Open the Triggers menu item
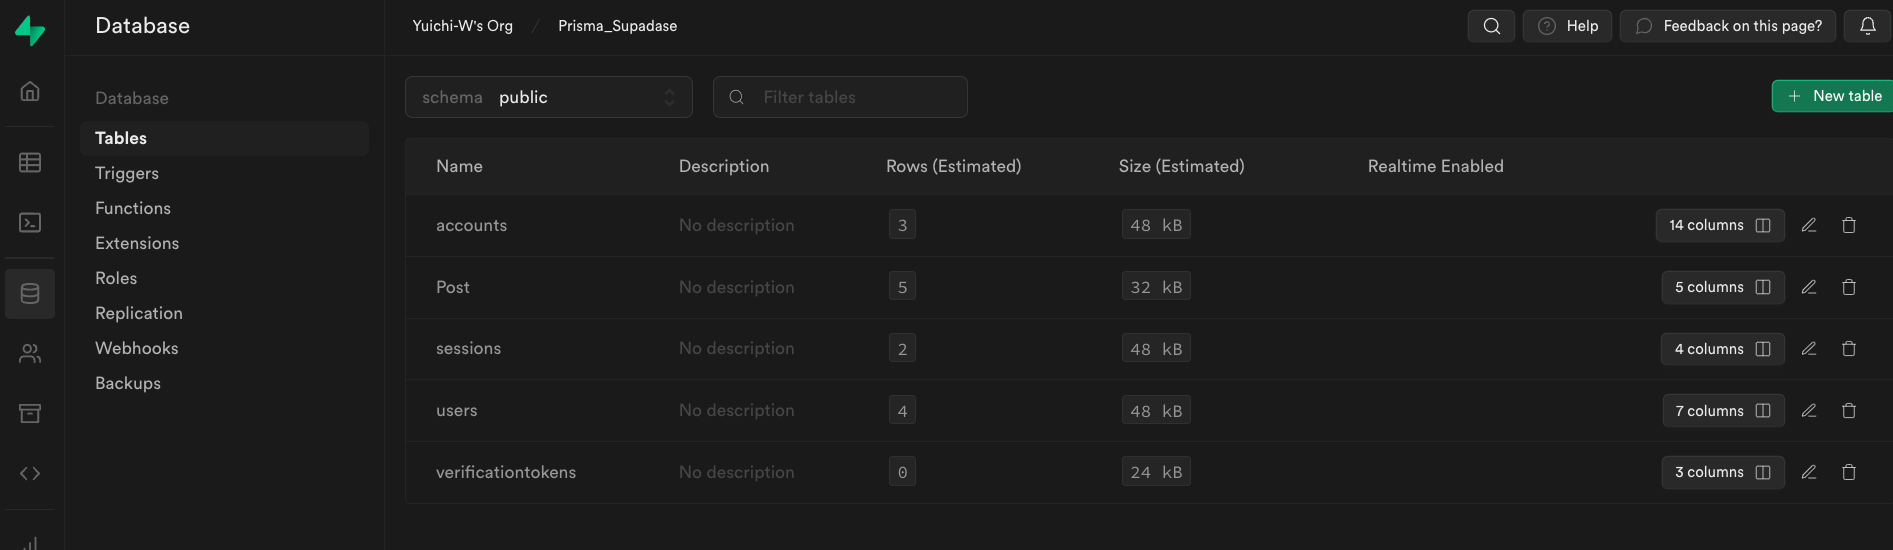Image resolution: width=1893 pixels, height=550 pixels. click(x=127, y=173)
